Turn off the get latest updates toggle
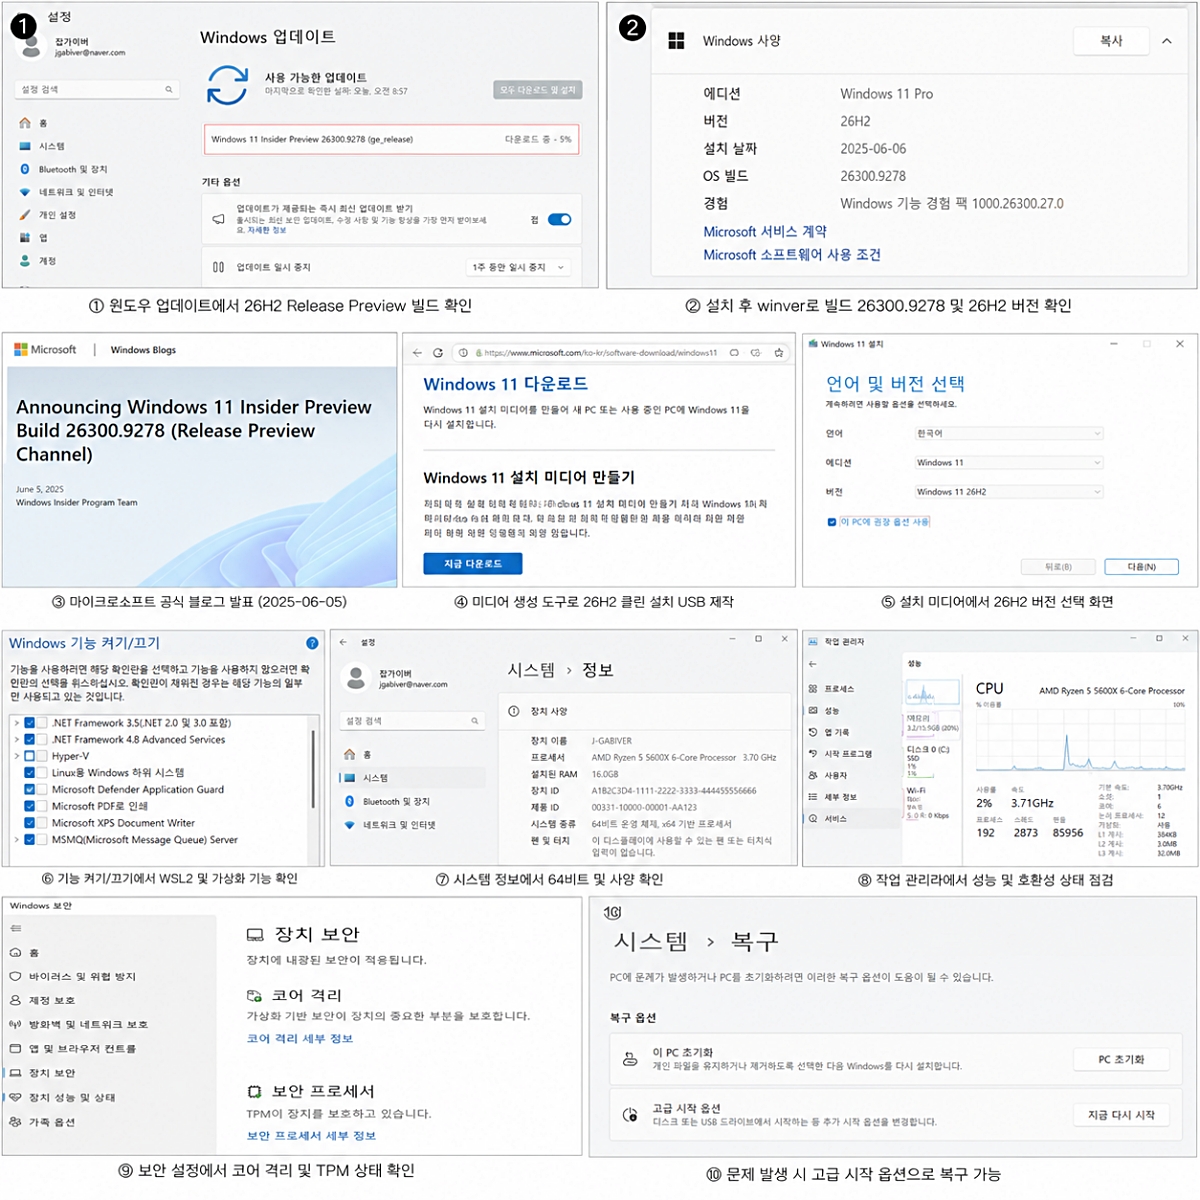1200x1200 pixels. [560, 219]
